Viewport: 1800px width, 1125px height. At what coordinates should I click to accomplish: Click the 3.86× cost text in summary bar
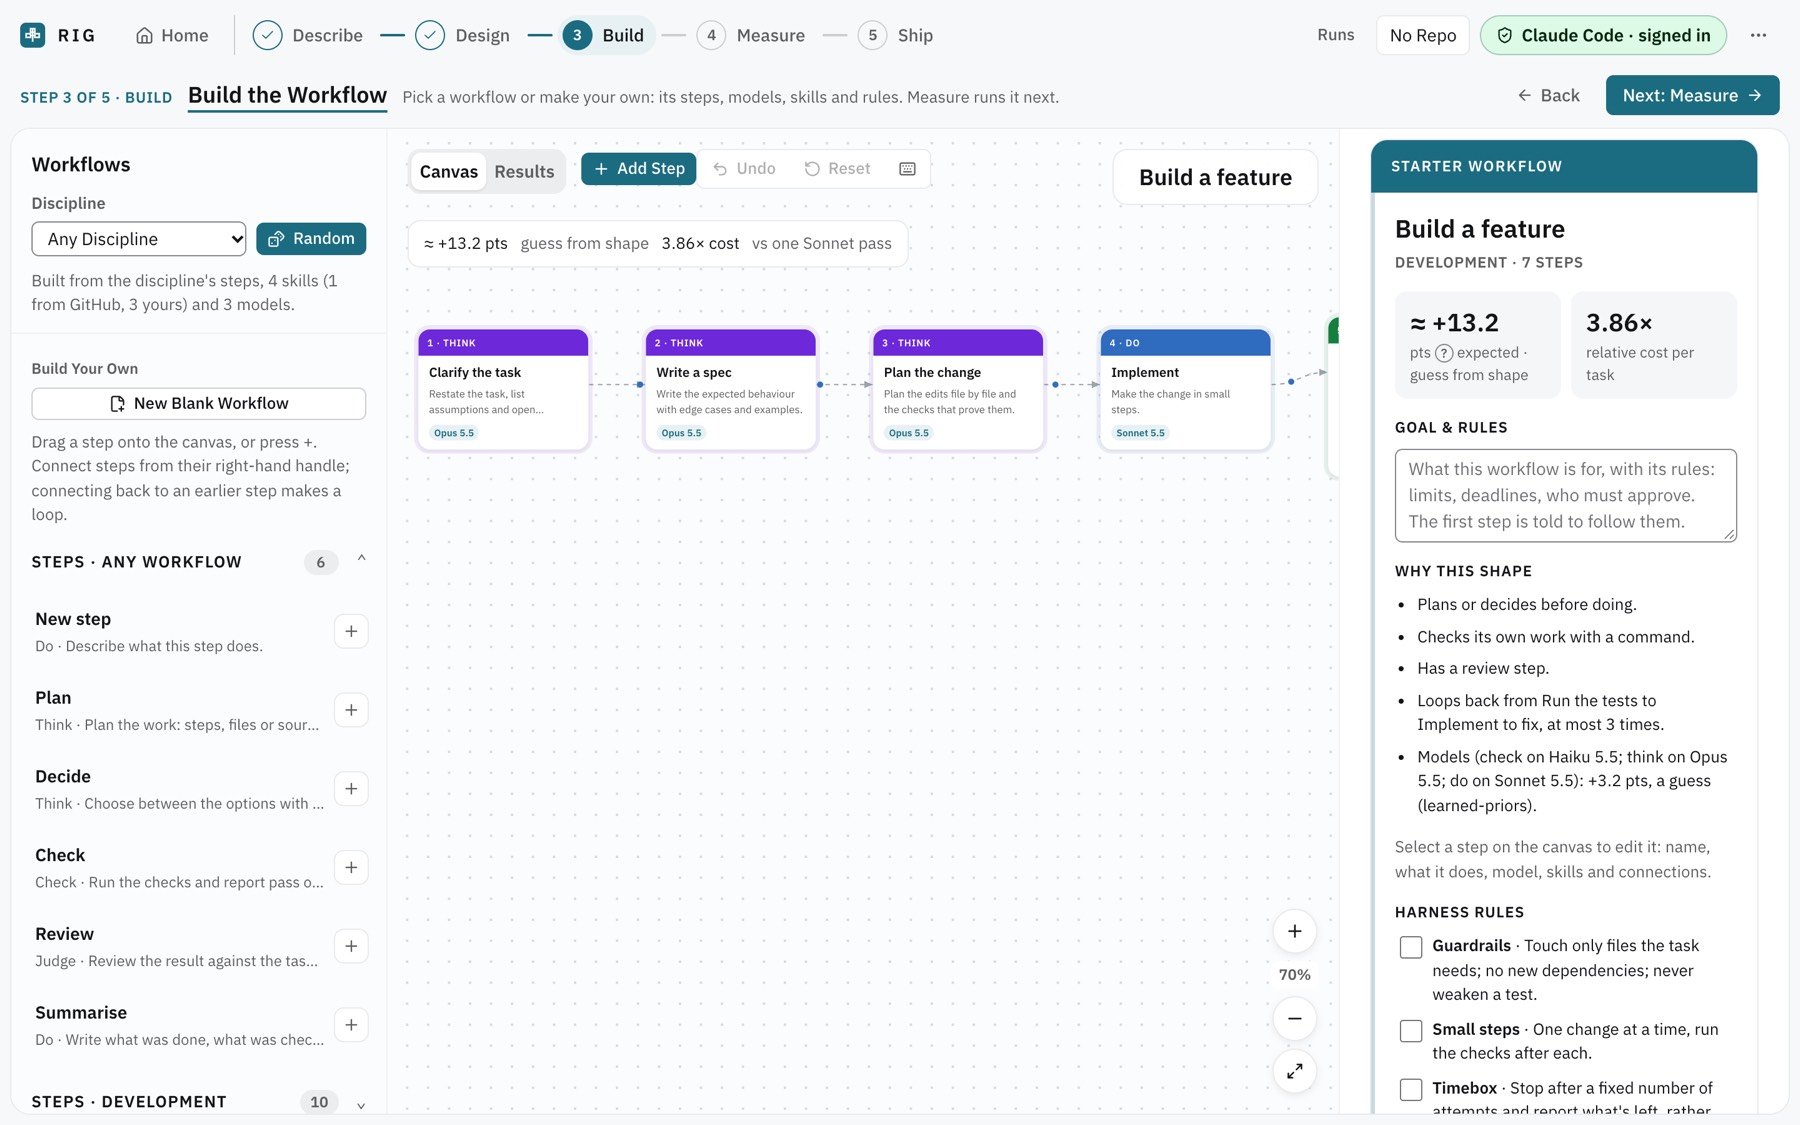[700, 243]
